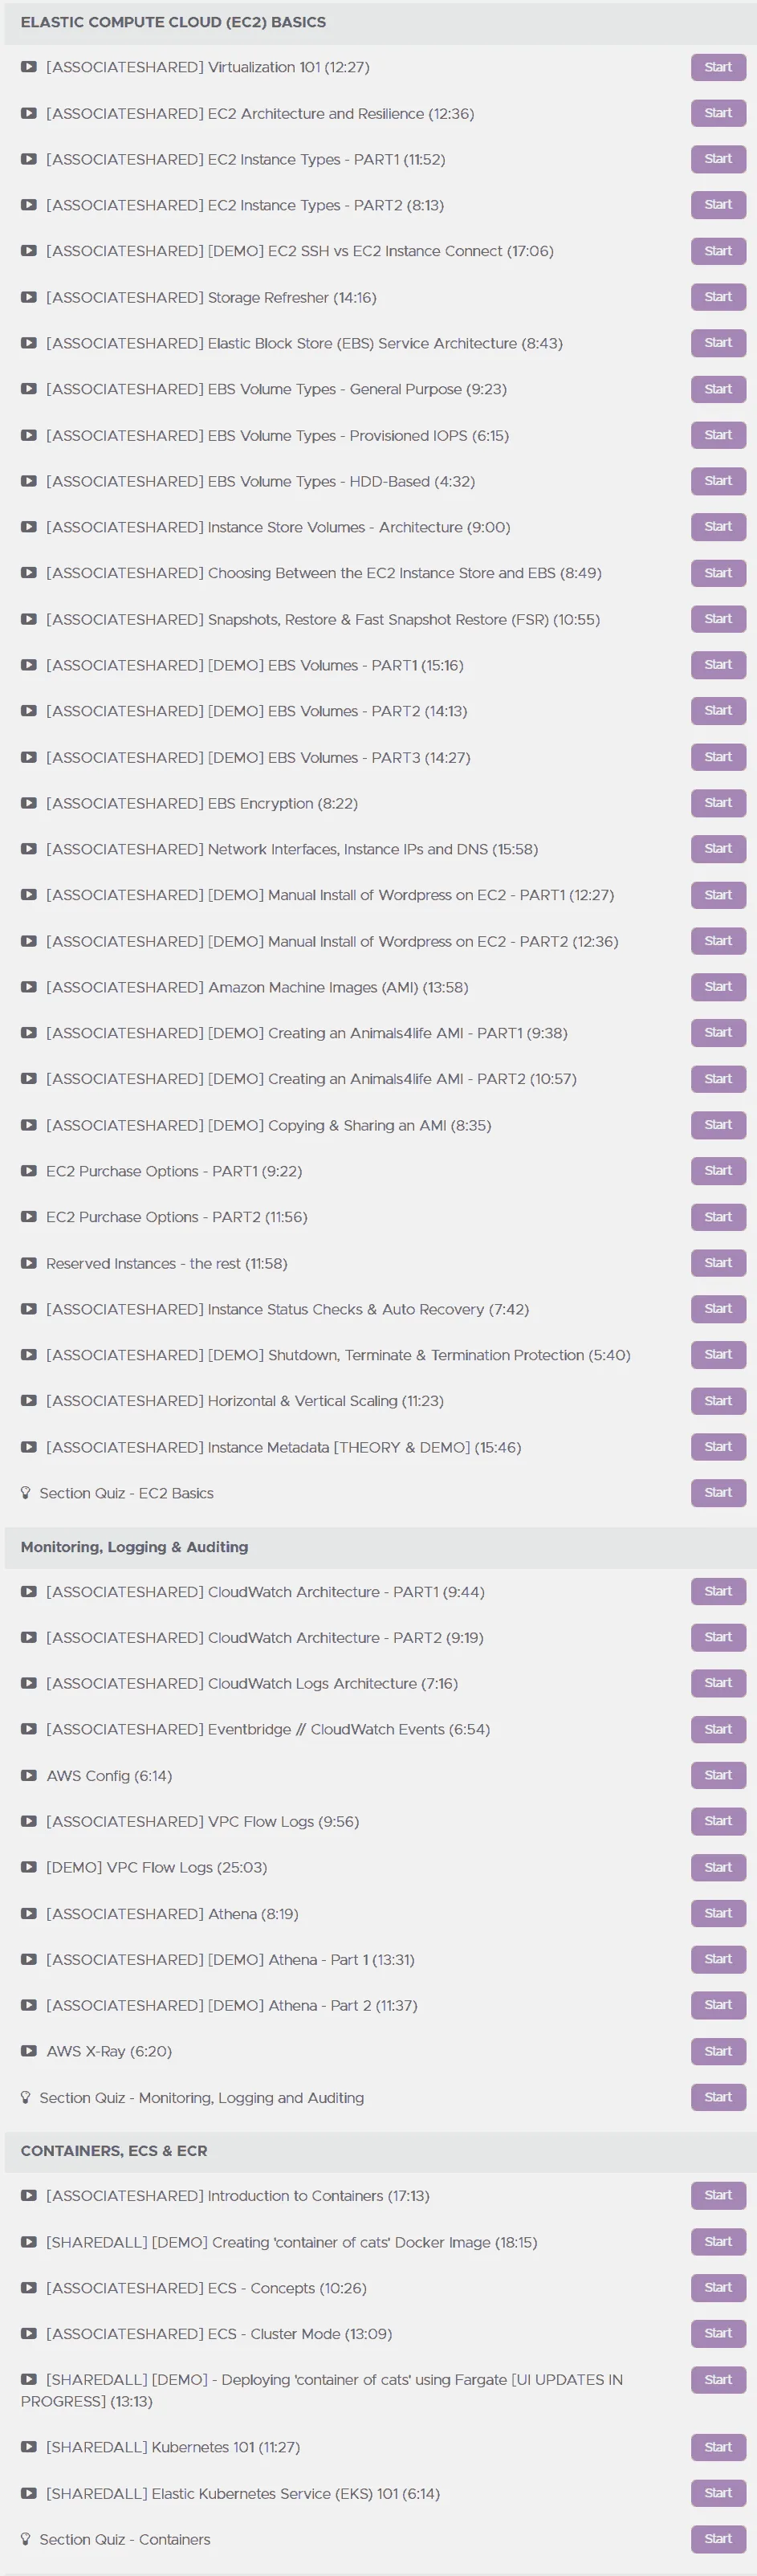Start the EC2 Architecture and Resilience lesson

pyautogui.click(x=718, y=113)
